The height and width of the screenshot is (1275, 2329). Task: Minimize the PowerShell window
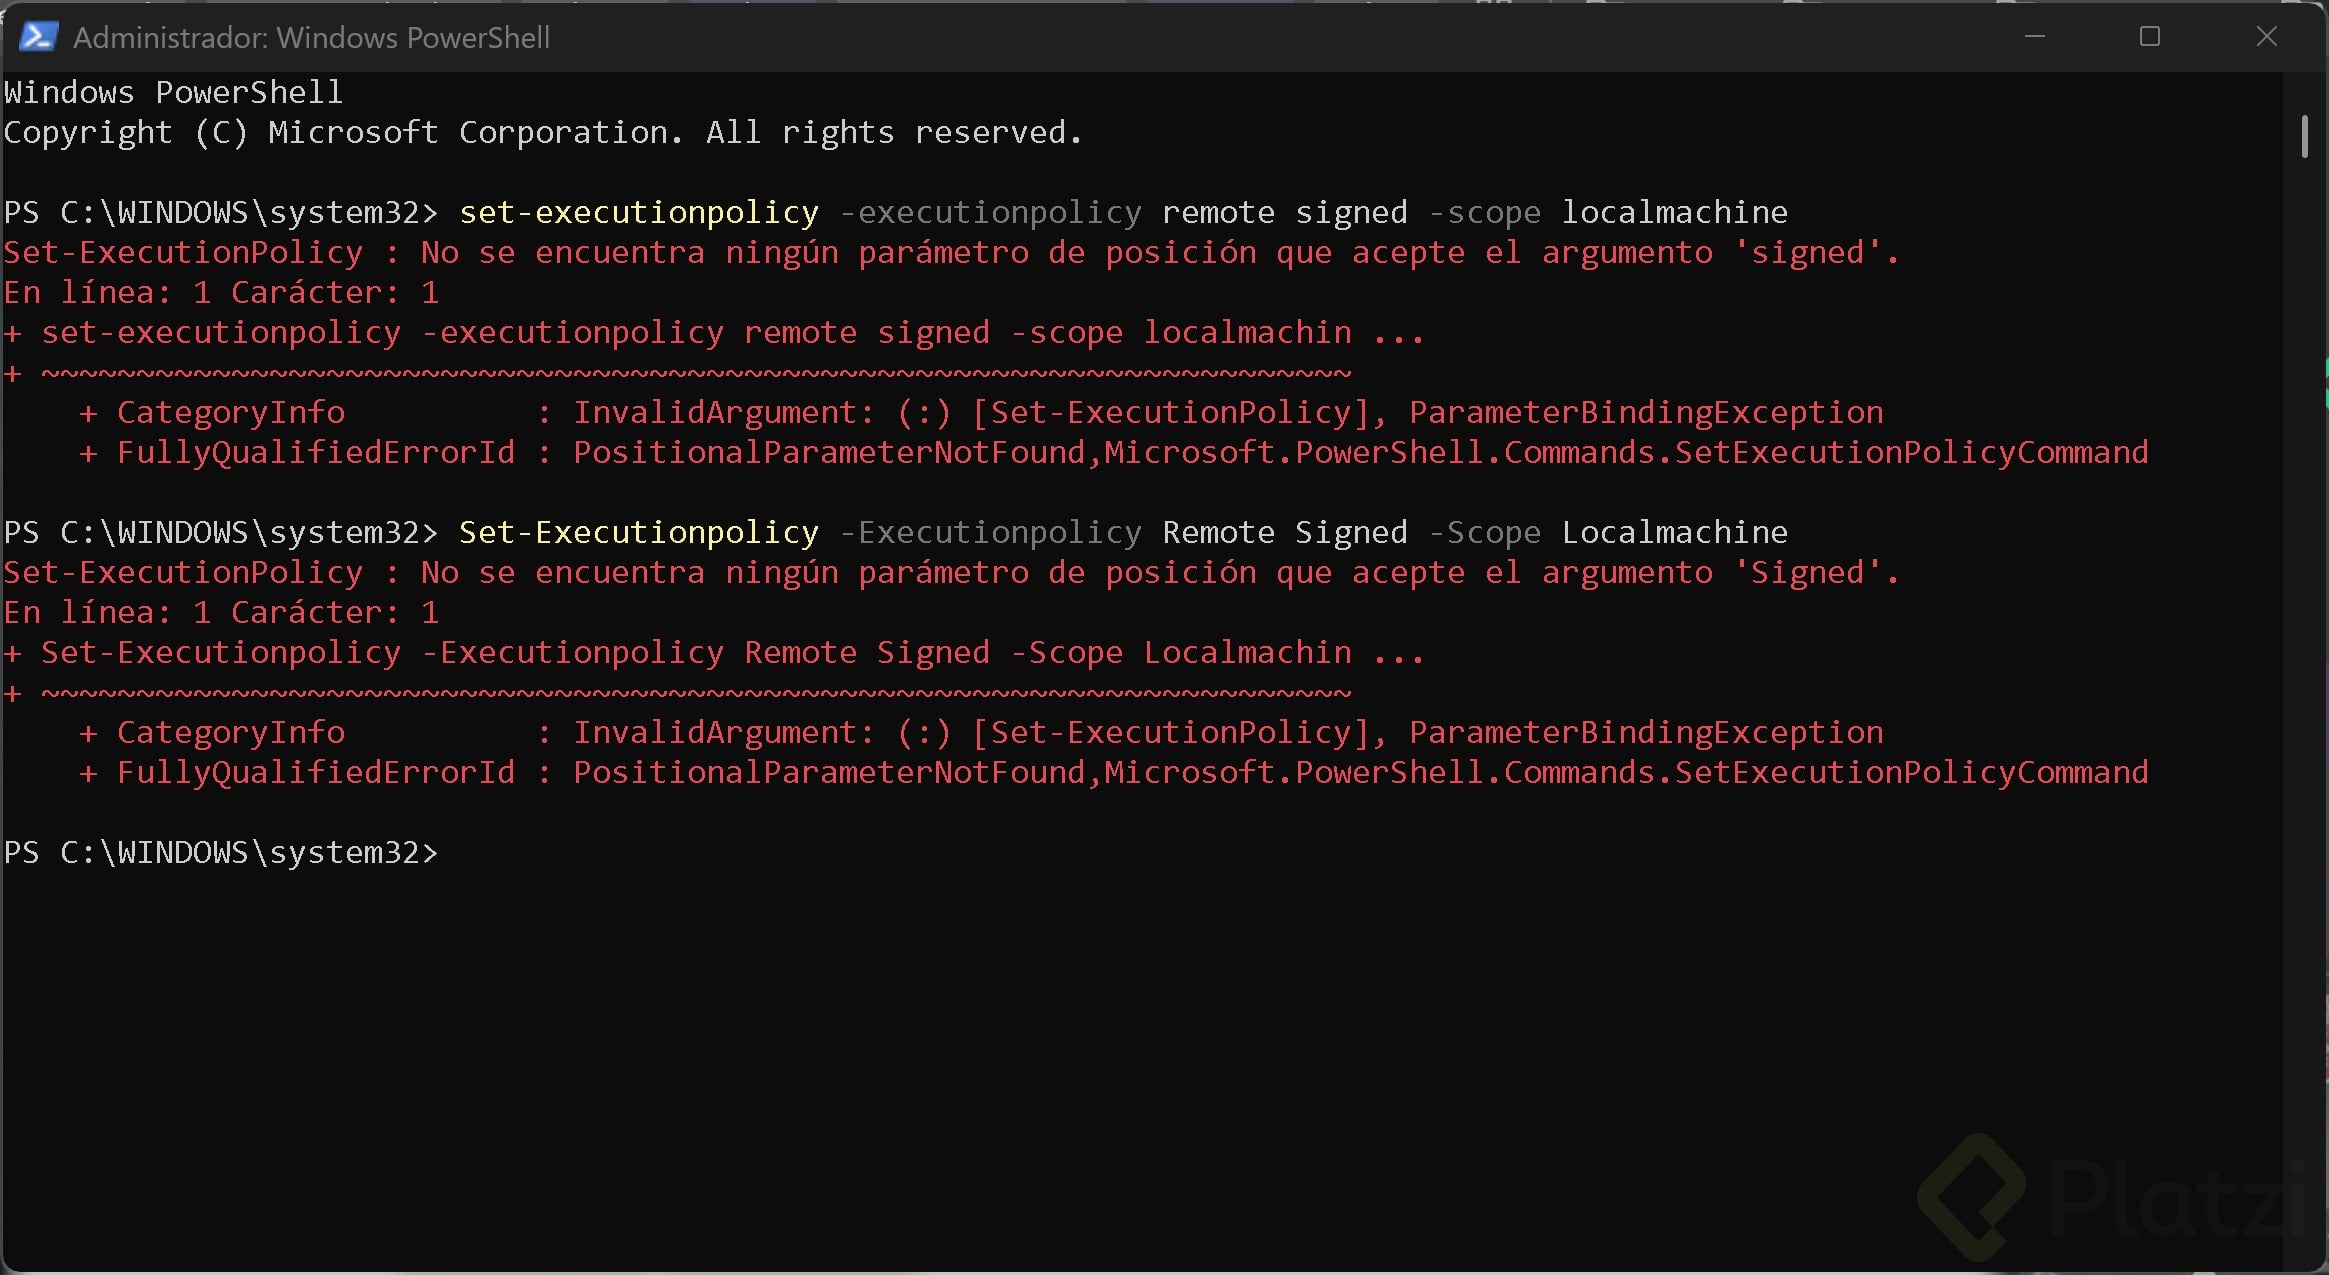(x=2034, y=37)
